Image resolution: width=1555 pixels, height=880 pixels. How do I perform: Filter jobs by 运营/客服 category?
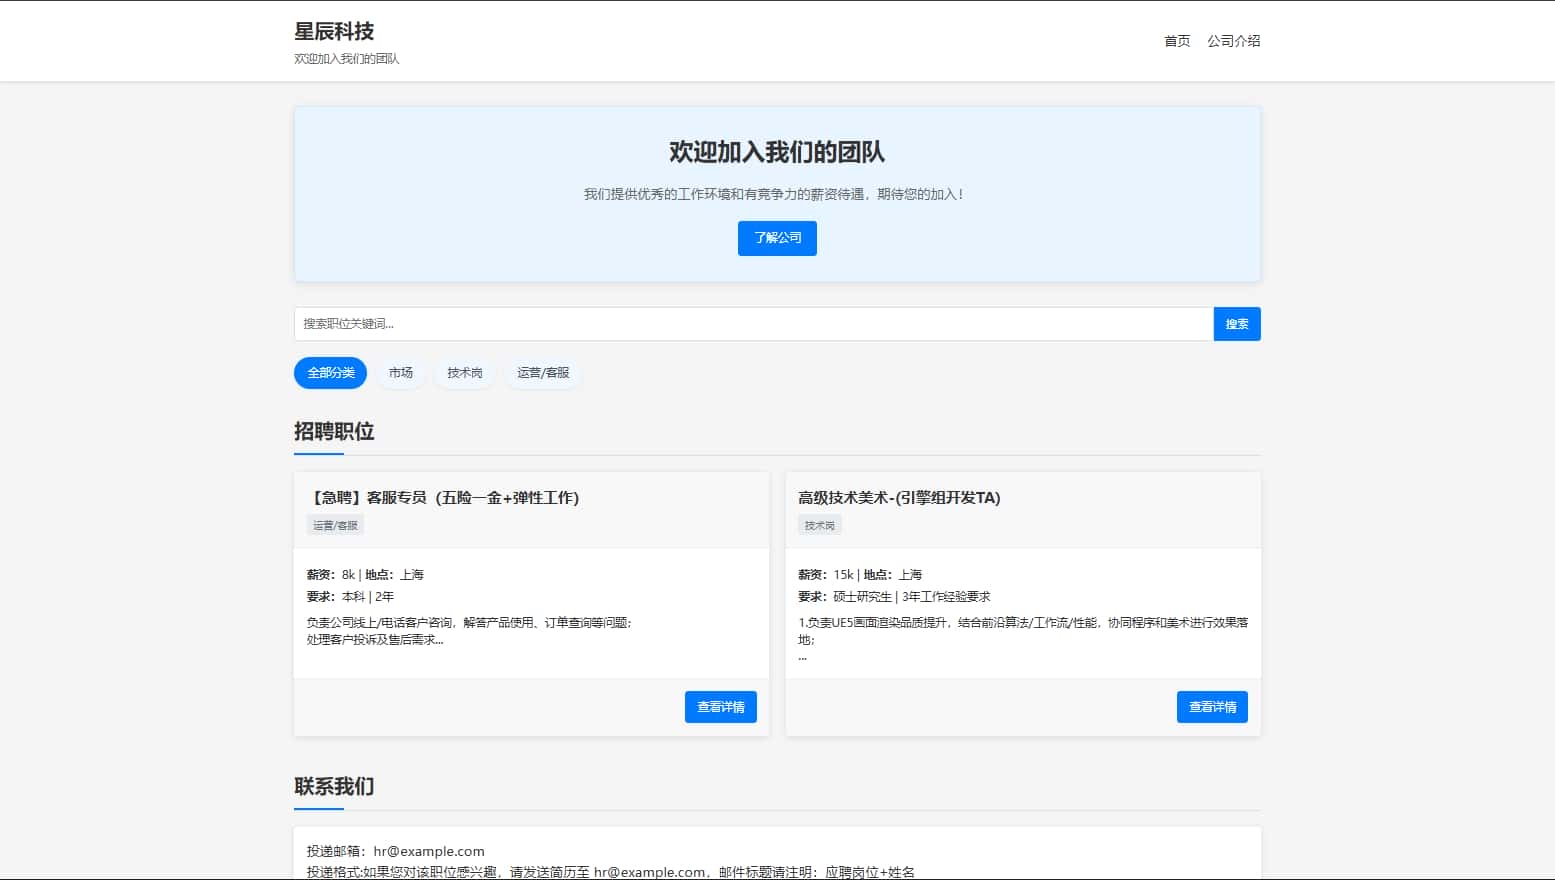coord(543,373)
